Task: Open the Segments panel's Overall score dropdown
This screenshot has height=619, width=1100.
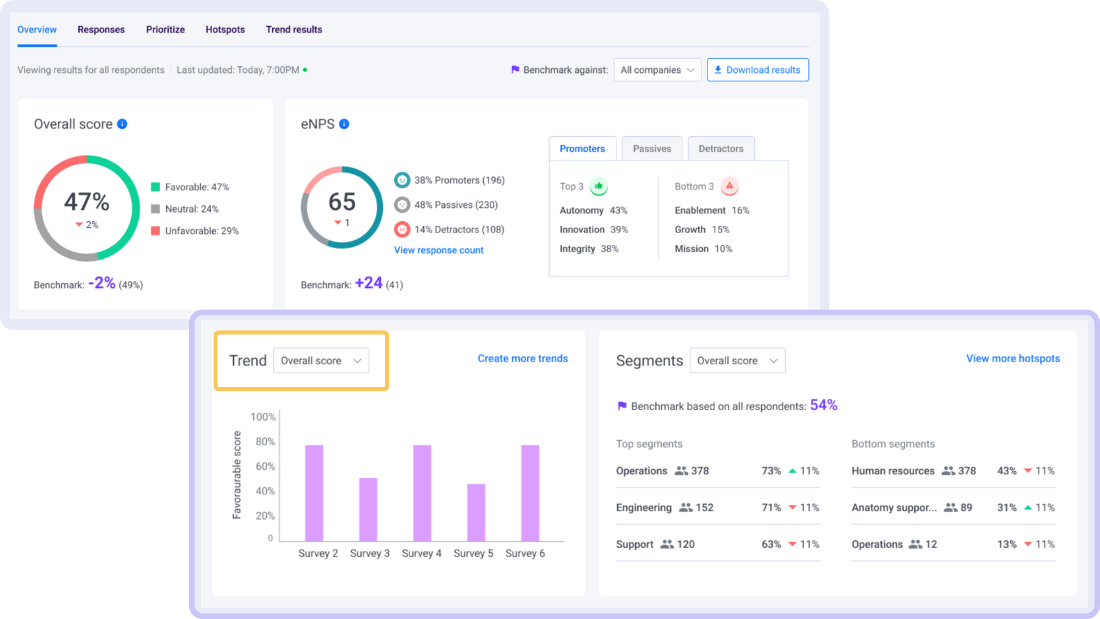Action: [x=737, y=360]
